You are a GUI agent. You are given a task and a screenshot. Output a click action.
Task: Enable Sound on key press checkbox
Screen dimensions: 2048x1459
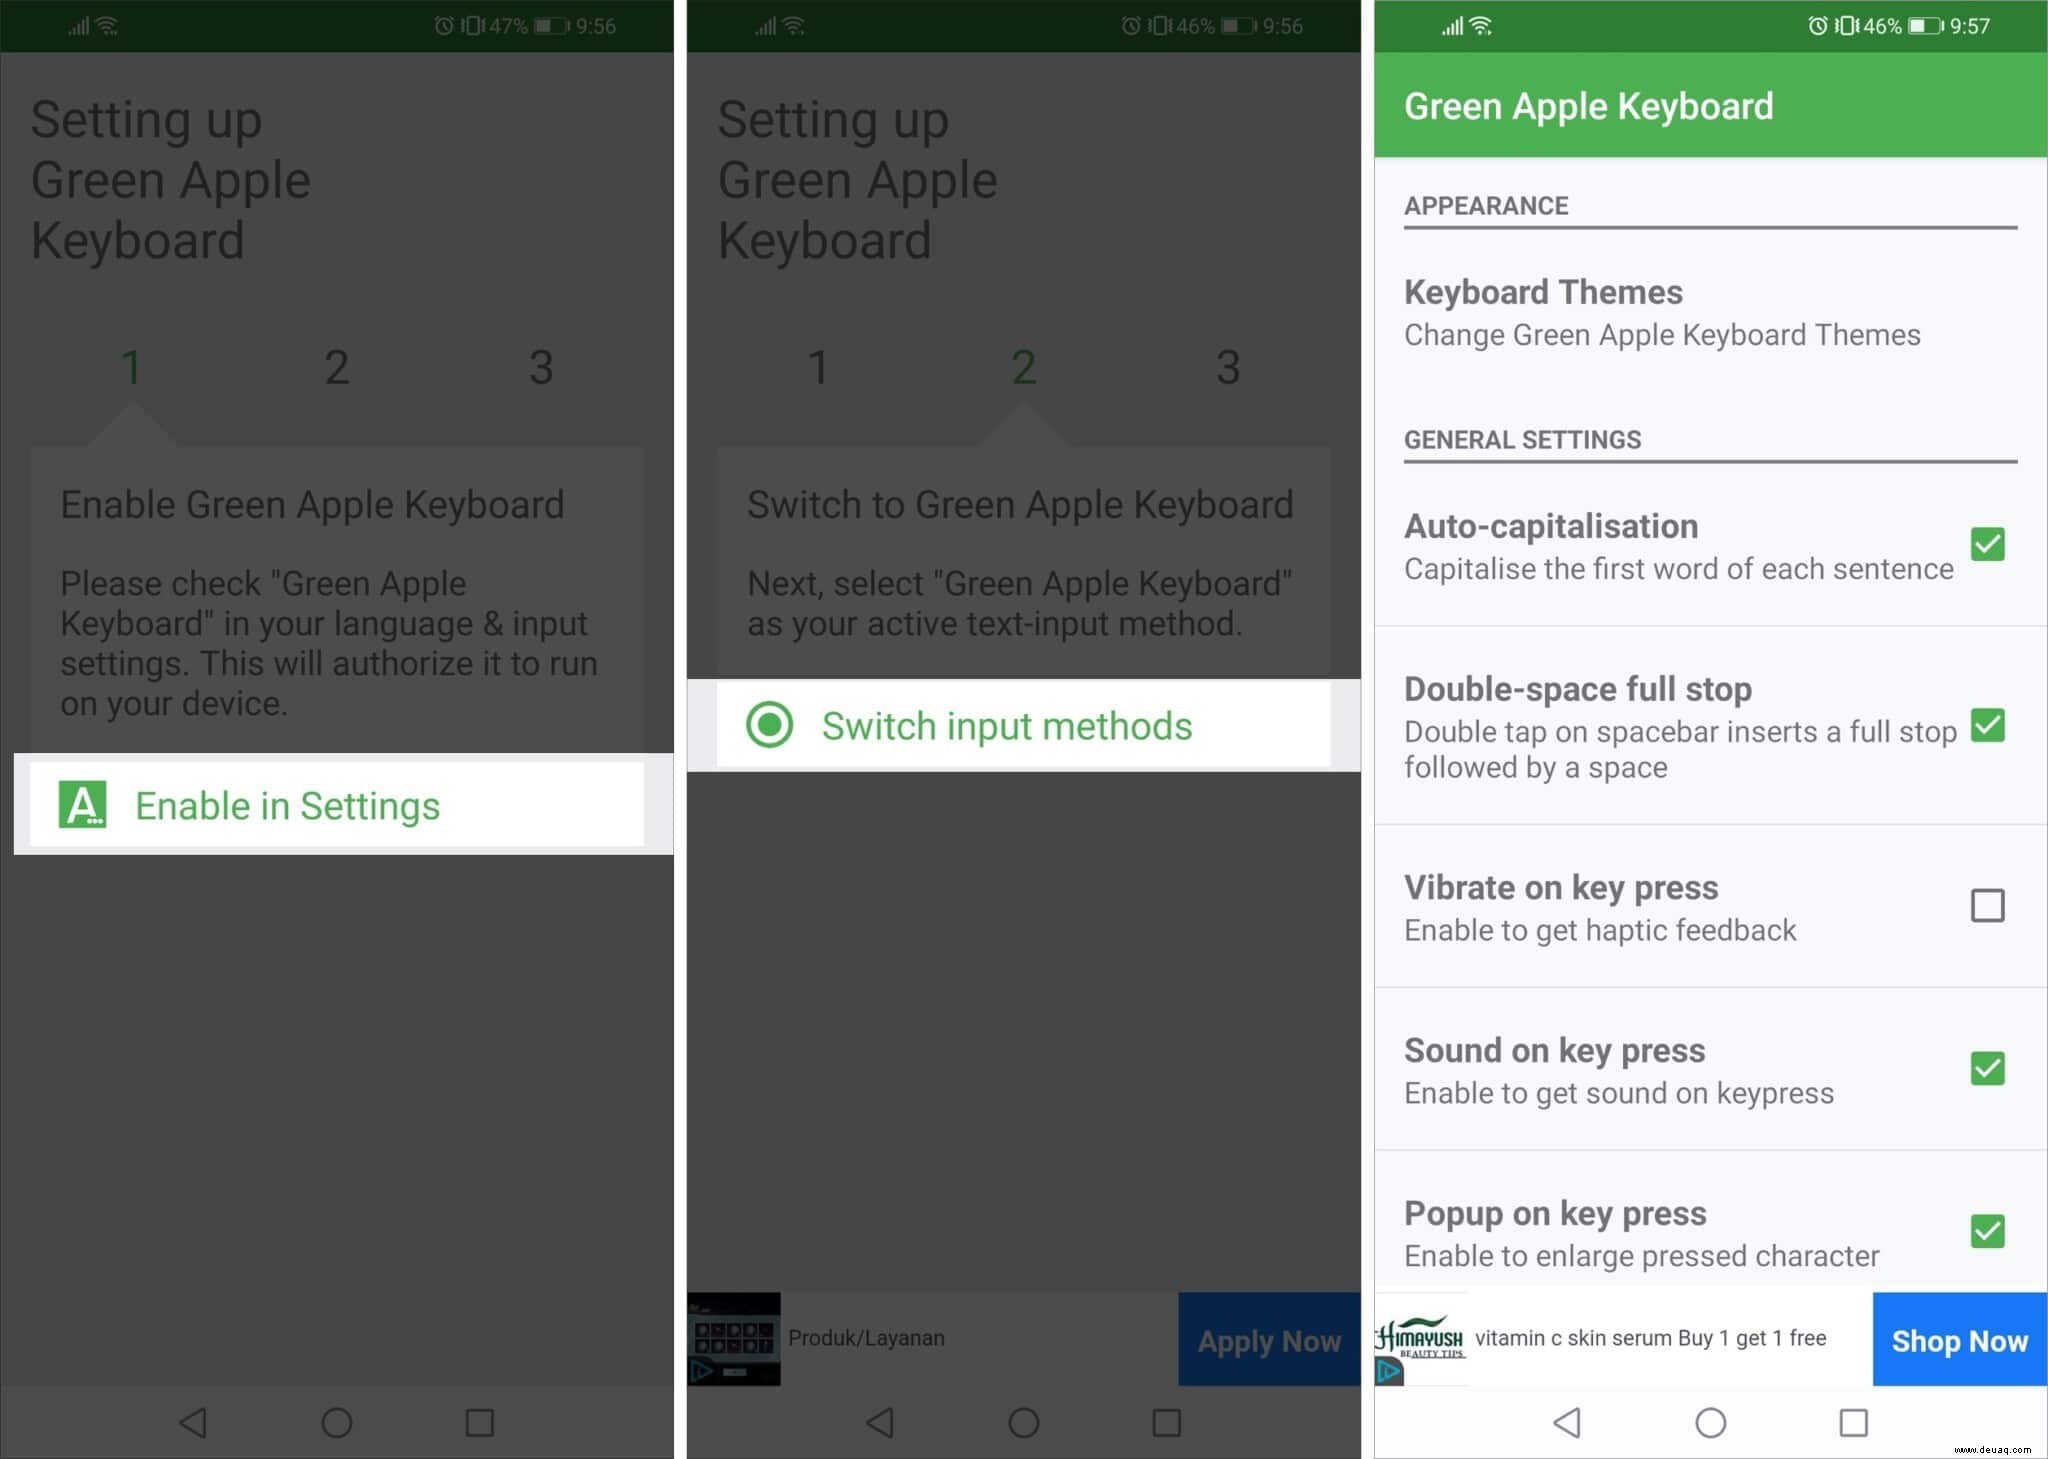point(1985,1067)
